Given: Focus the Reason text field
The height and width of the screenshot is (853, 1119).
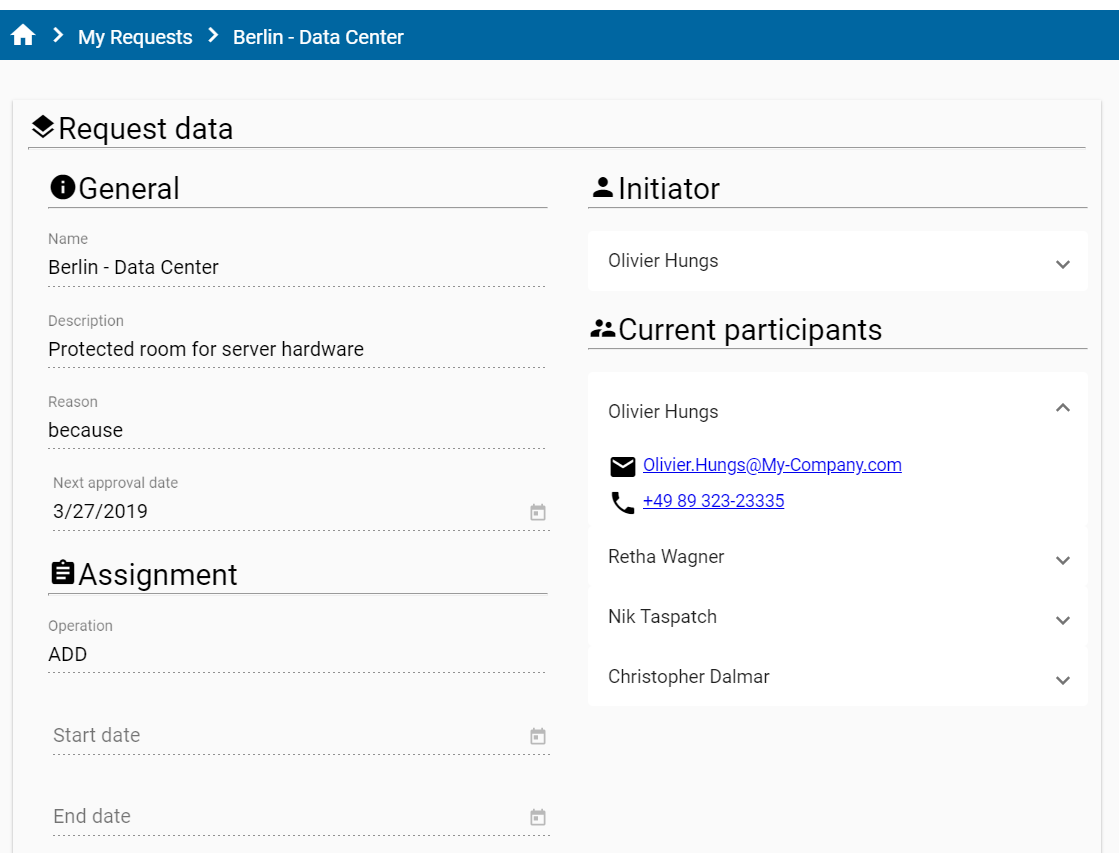Looking at the screenshot, I should [295, 430].
